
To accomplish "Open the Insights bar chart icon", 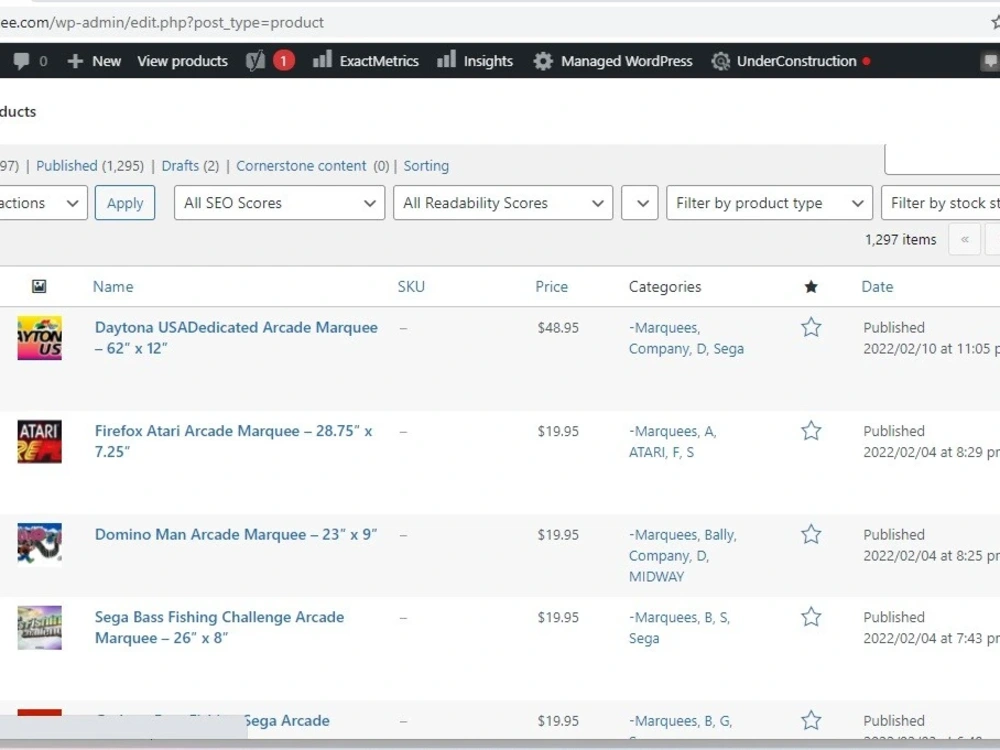I will [446, 60].
